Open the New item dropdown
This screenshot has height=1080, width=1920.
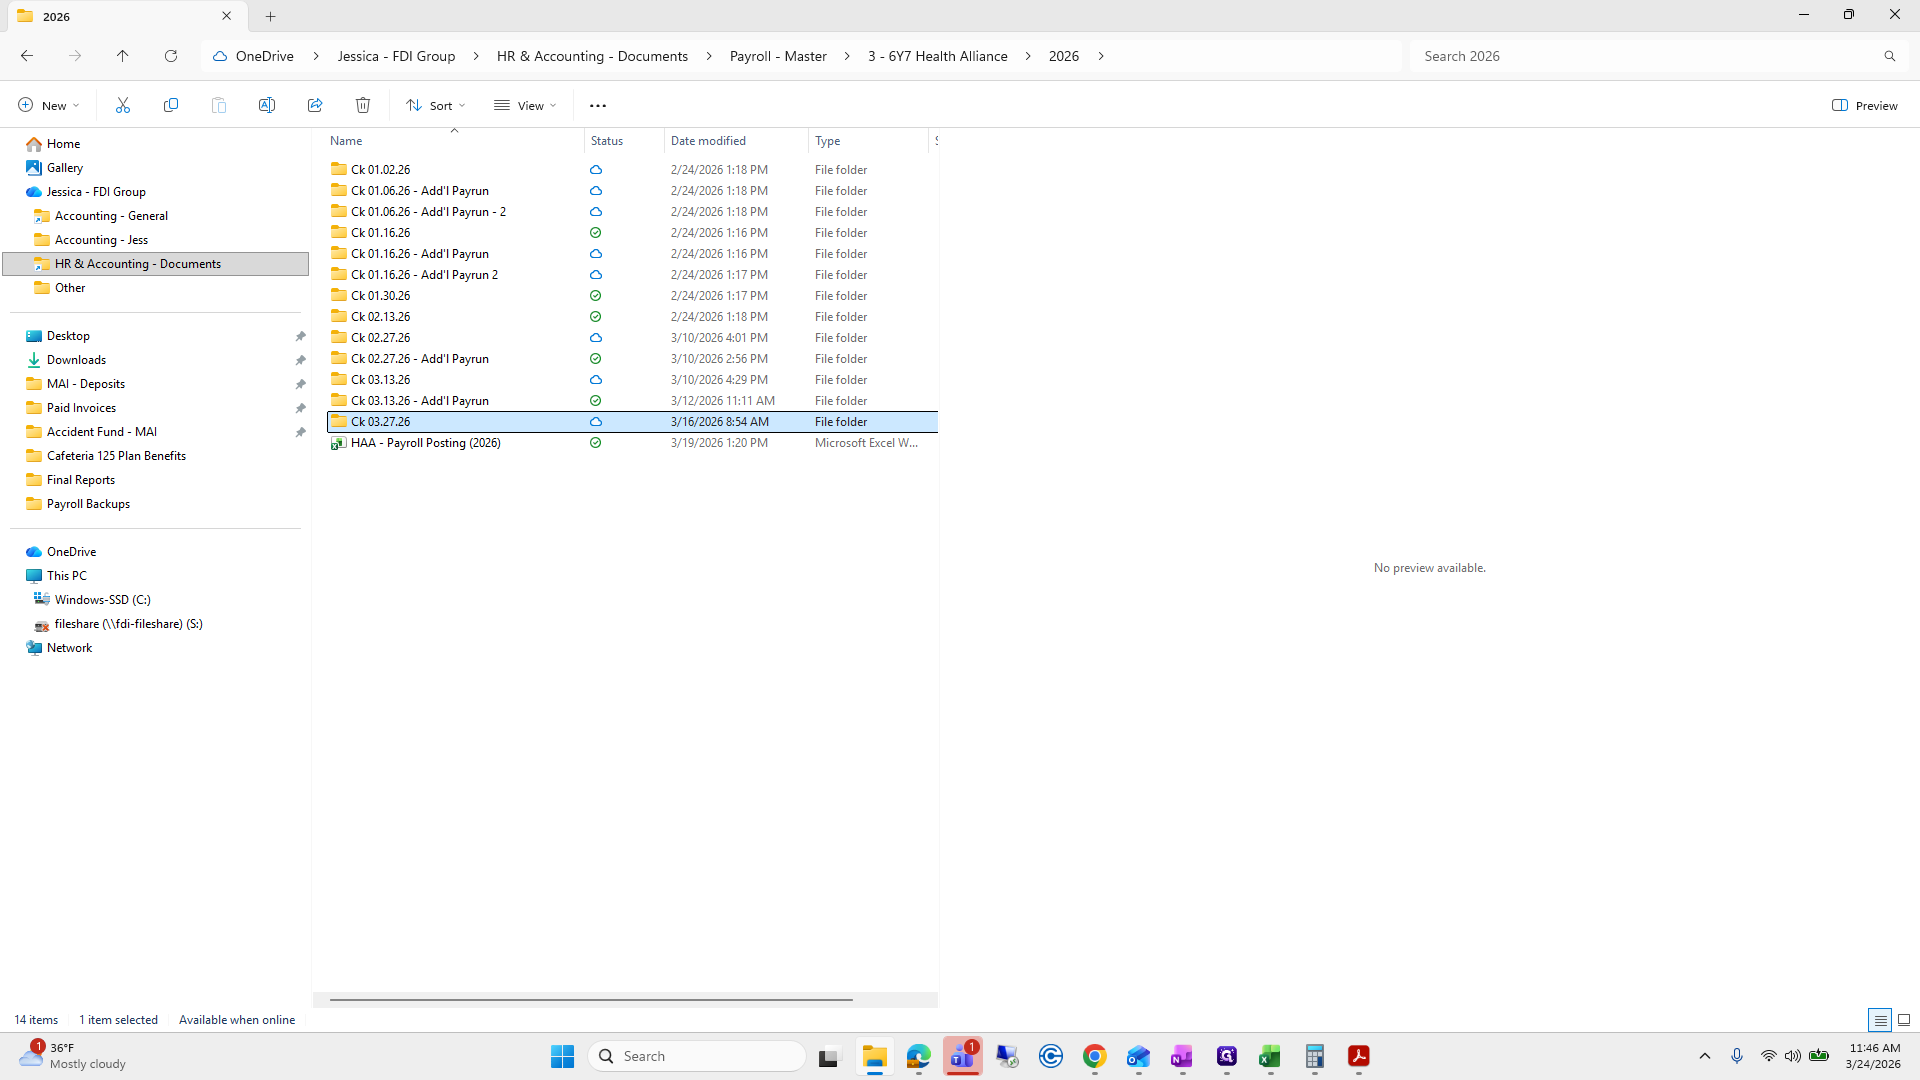point(47,105)
